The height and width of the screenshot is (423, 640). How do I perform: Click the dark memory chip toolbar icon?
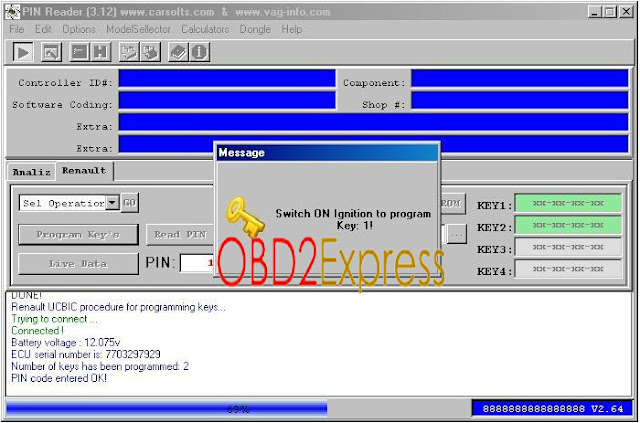(x=80, y=52)
